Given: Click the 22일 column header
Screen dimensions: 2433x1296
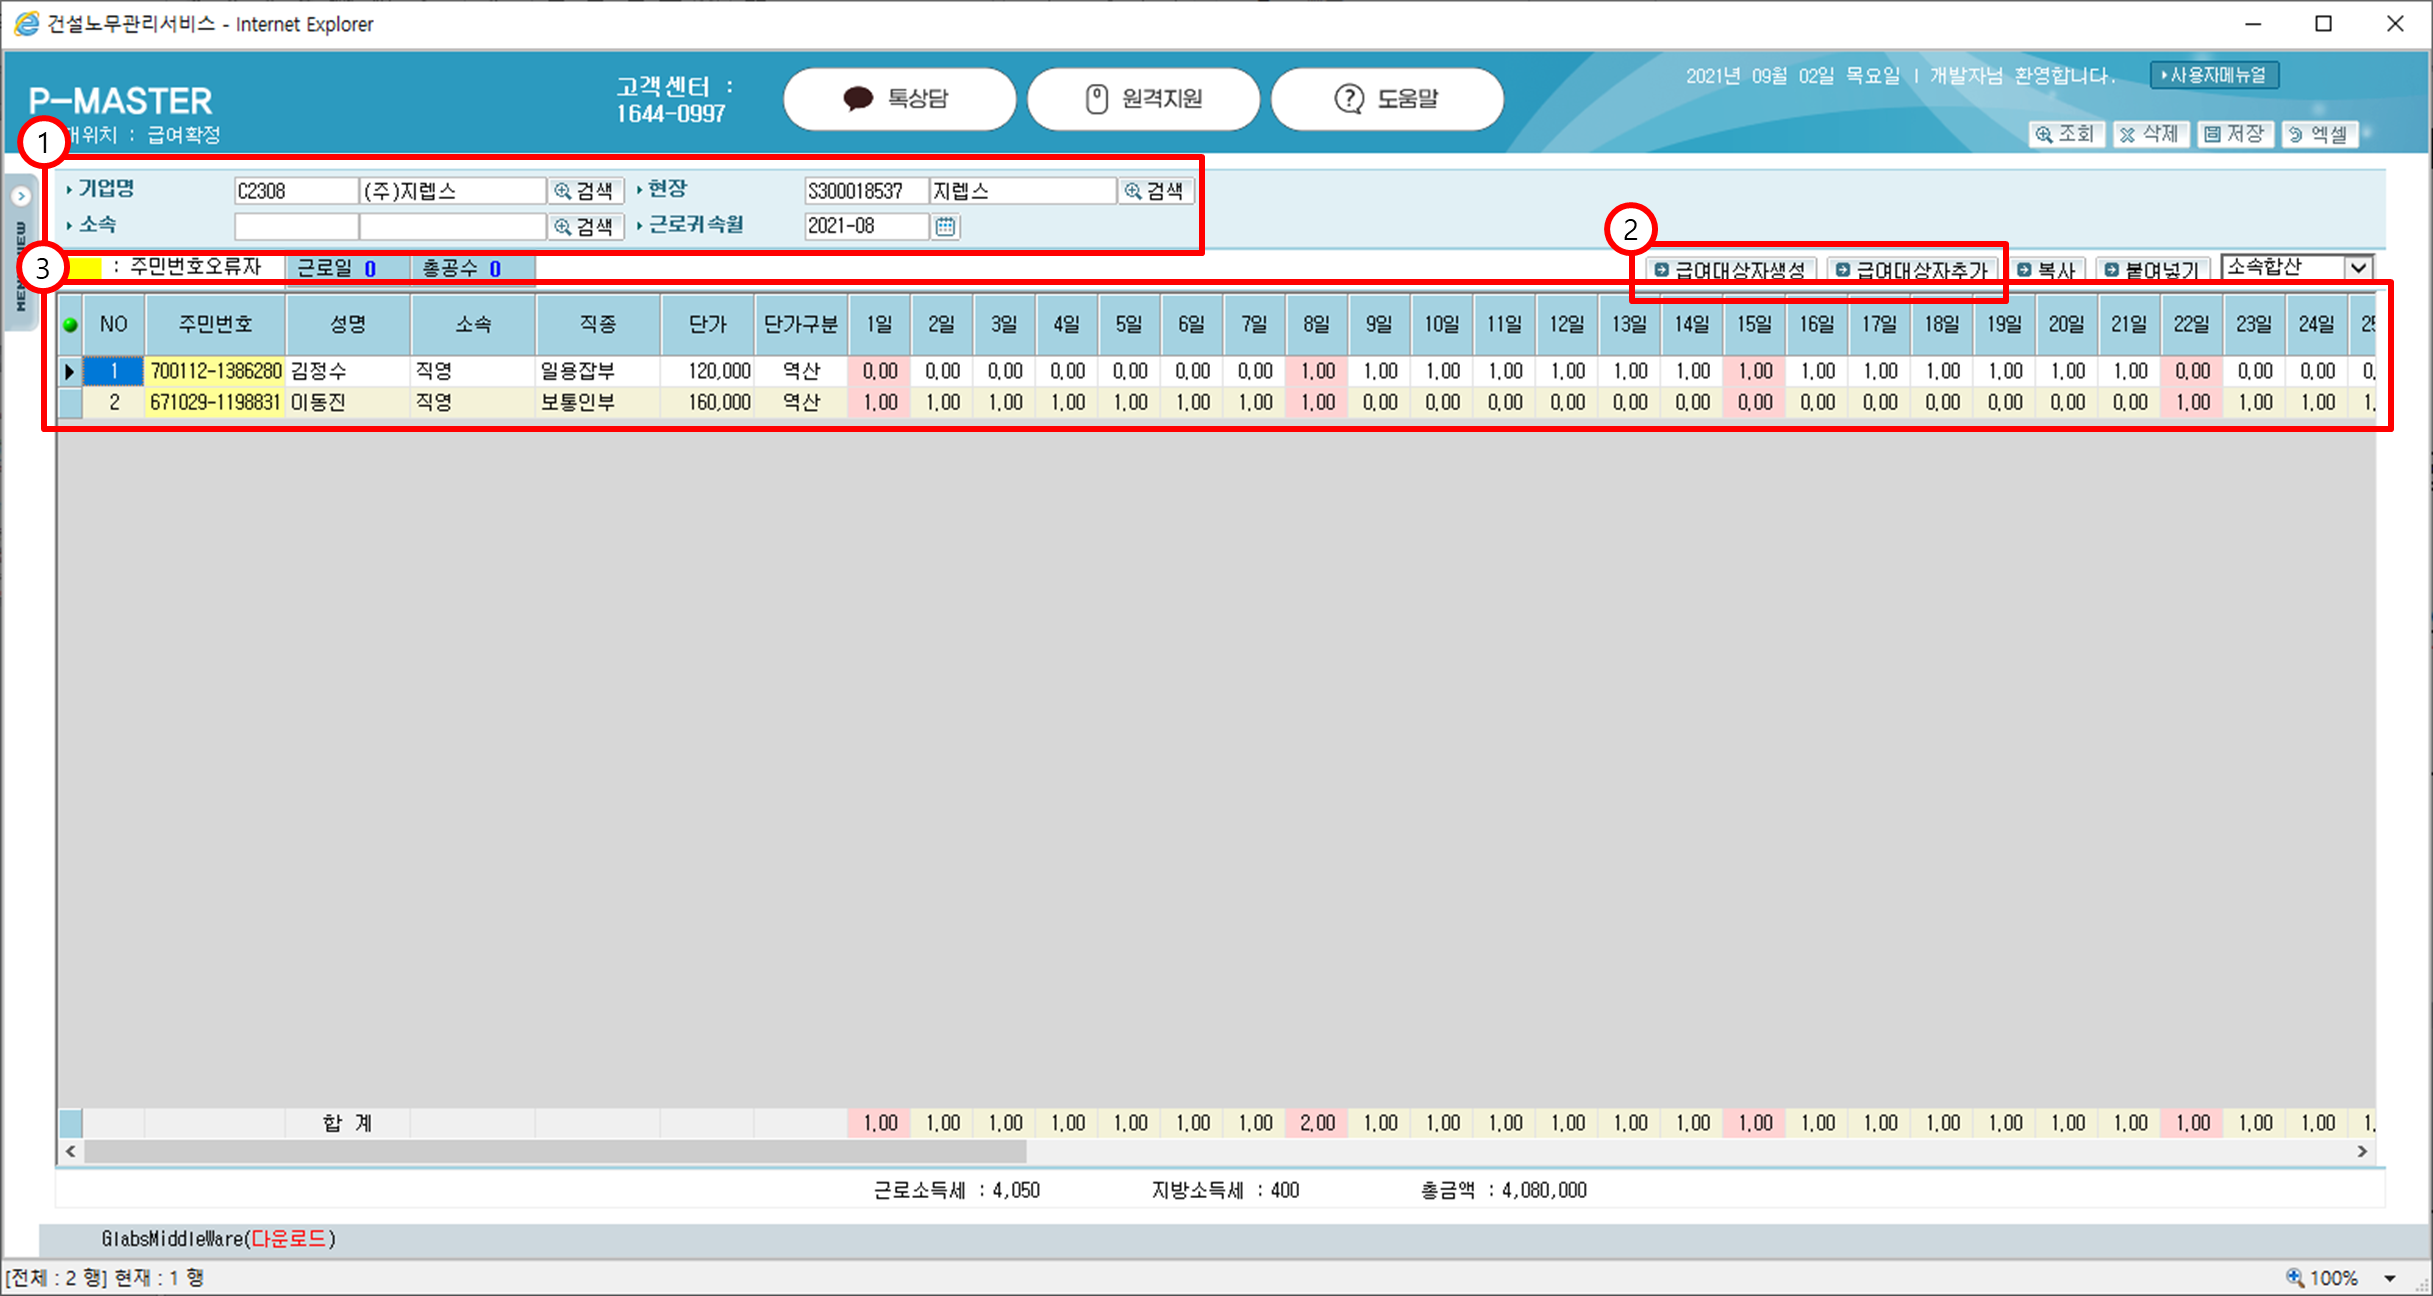Looking at the screenshot, I should tap(2192, 324).
